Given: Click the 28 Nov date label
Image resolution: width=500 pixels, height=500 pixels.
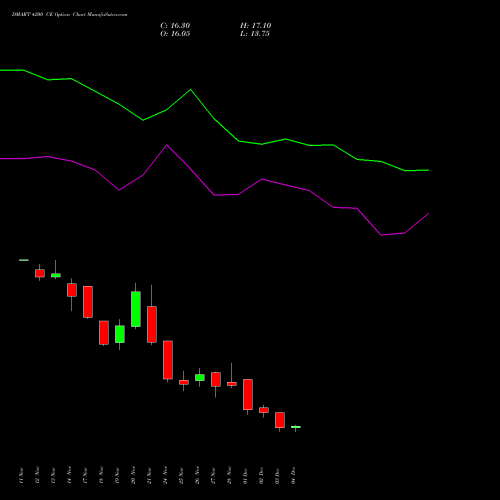Looking at the screenshot, I should [229, 476].
